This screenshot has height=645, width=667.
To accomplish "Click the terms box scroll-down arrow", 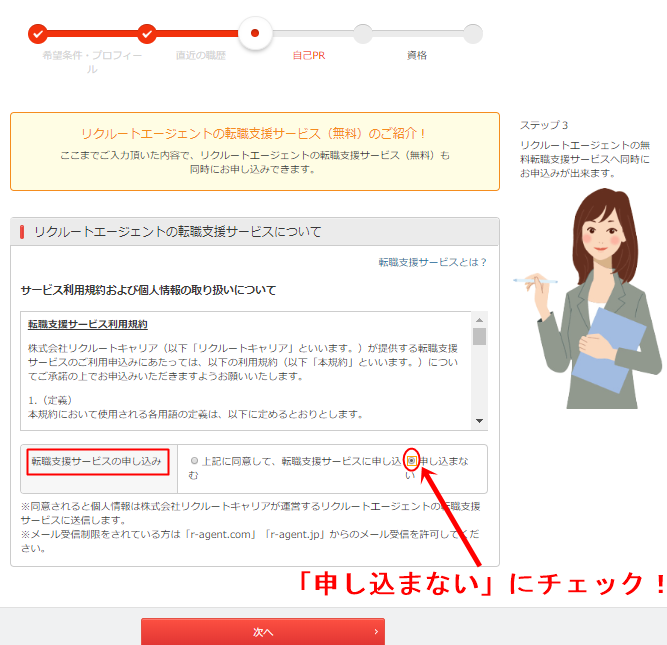I will point(479,421).
